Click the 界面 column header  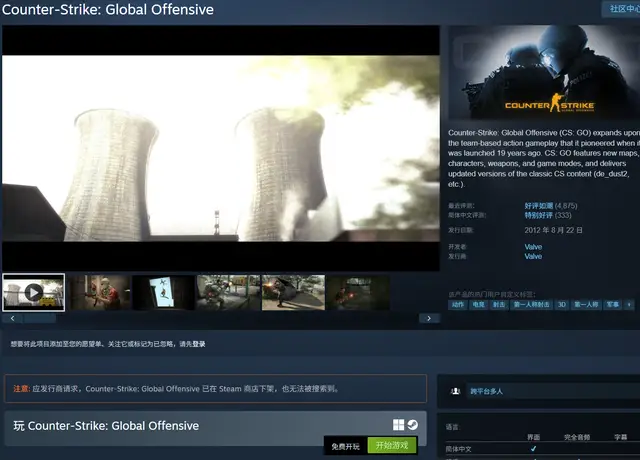click(x=533, y=437)
